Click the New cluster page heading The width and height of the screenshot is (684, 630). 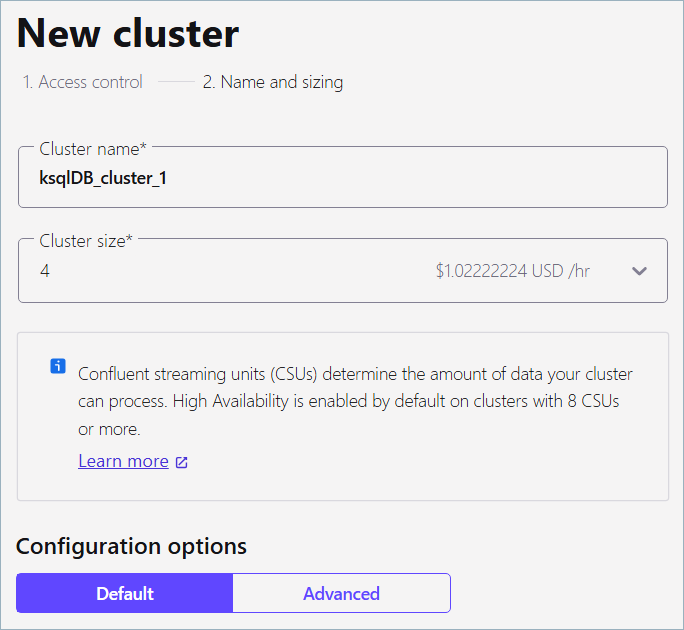click(128, 34)
